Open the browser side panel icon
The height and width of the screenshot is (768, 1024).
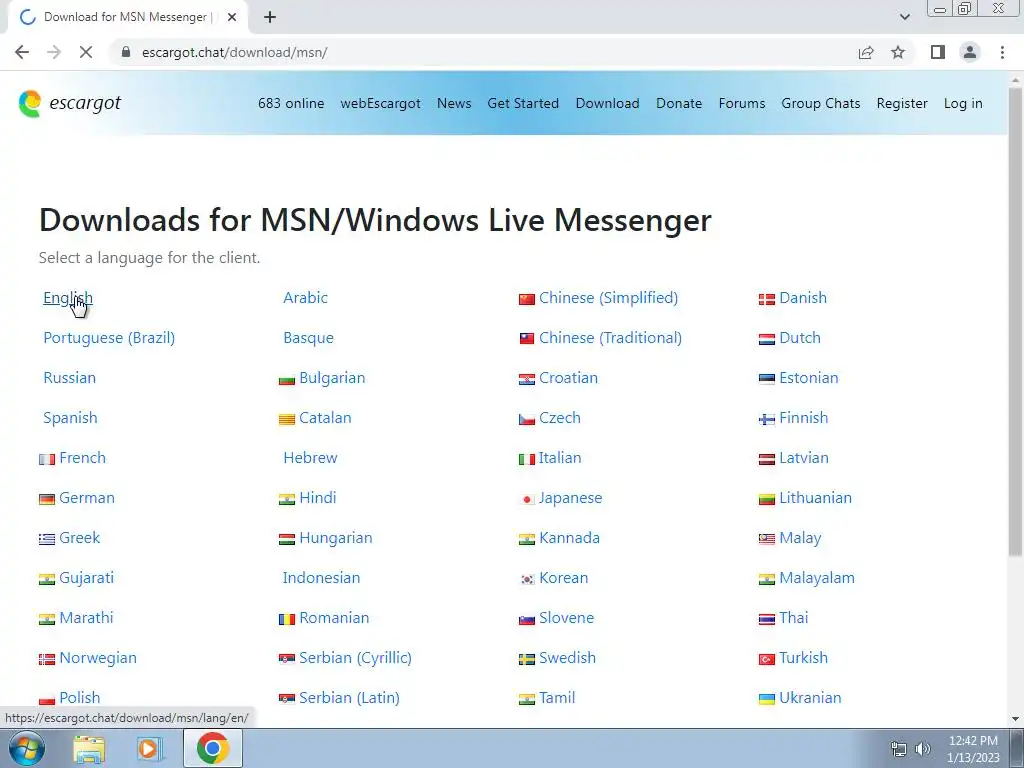point(938,52)
